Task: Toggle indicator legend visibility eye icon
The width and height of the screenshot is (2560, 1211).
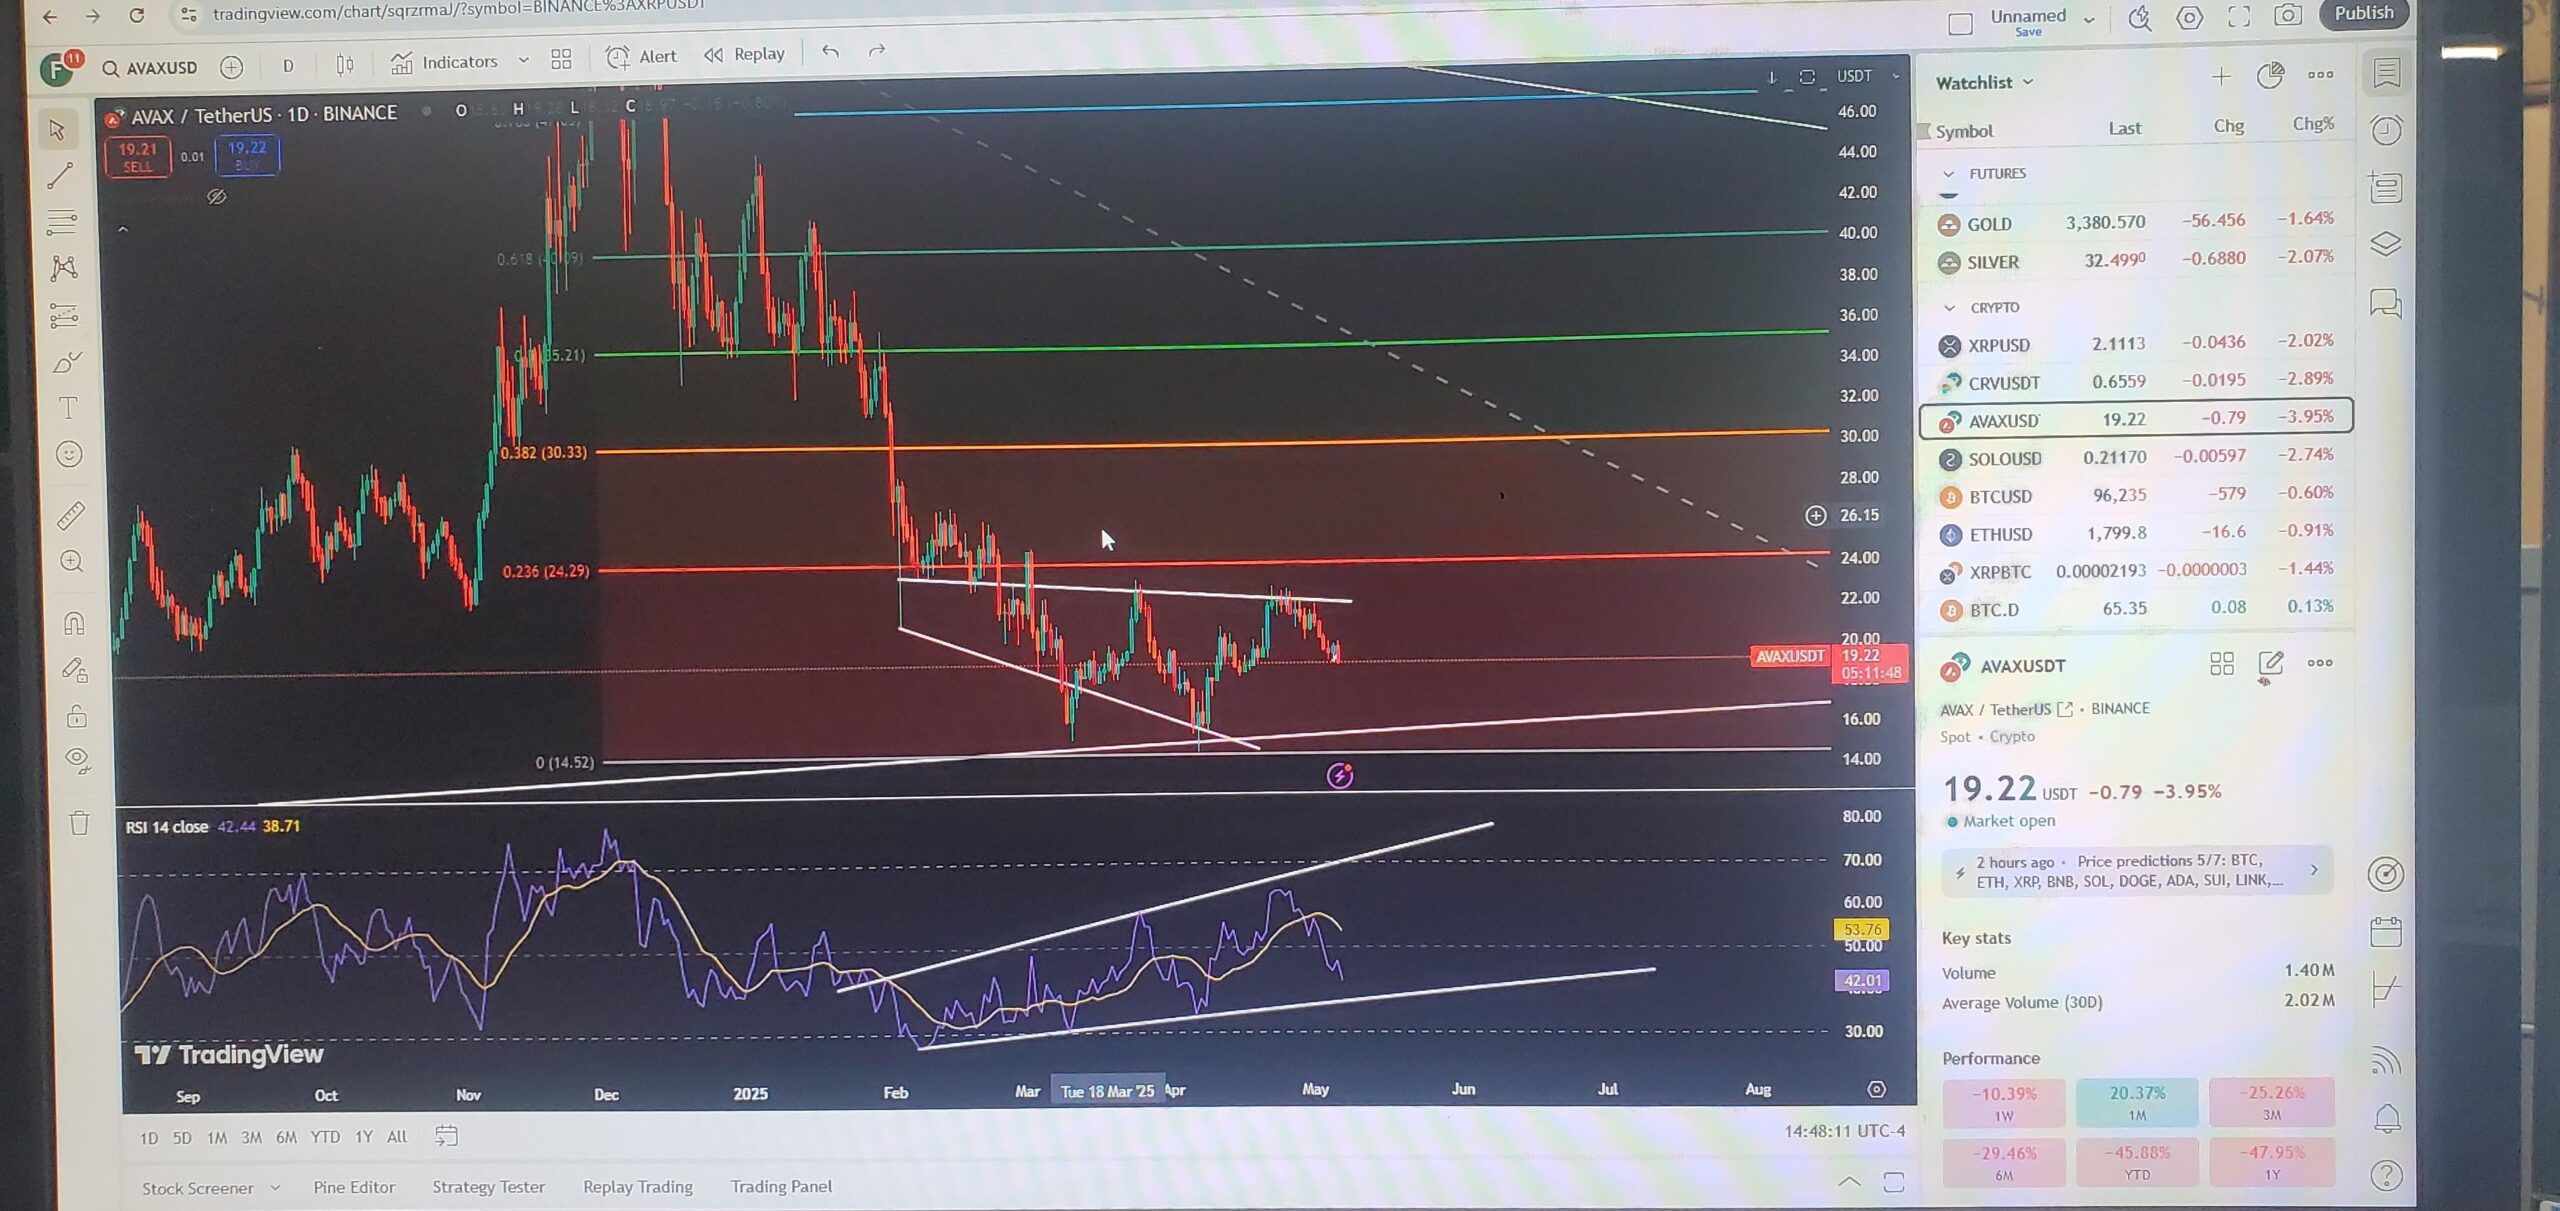Action: pyautogui.click(x=217, y=196)
